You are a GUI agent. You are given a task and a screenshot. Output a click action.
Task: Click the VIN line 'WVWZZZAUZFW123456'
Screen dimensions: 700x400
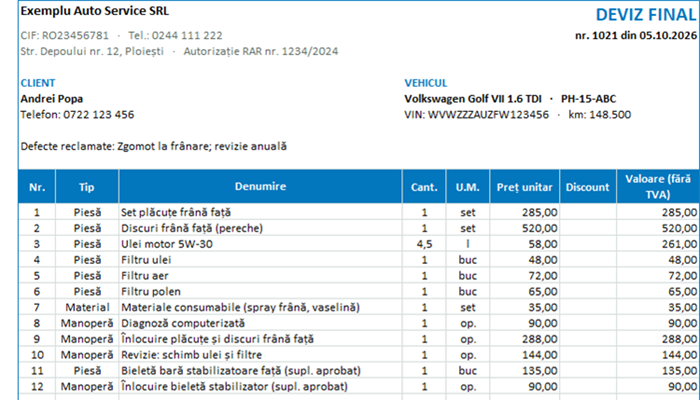coord(476,115)
